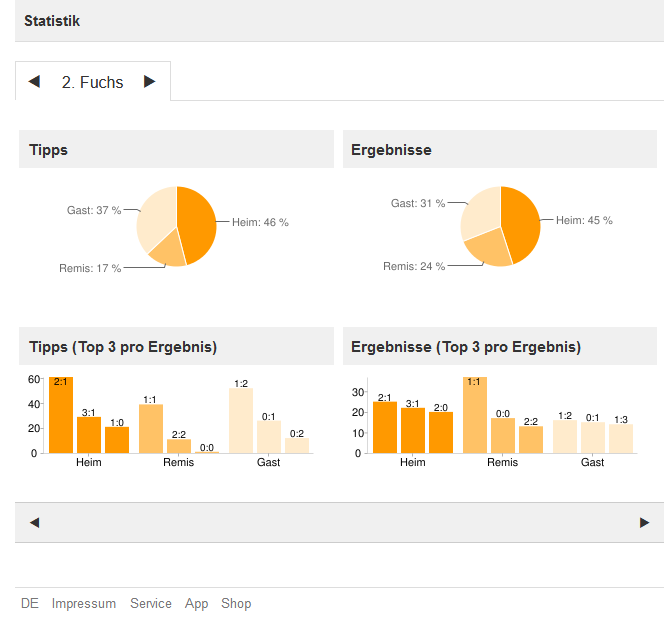Click the Heim slice in Tipps pie chart
664x628 pixels.
[197, 222]
